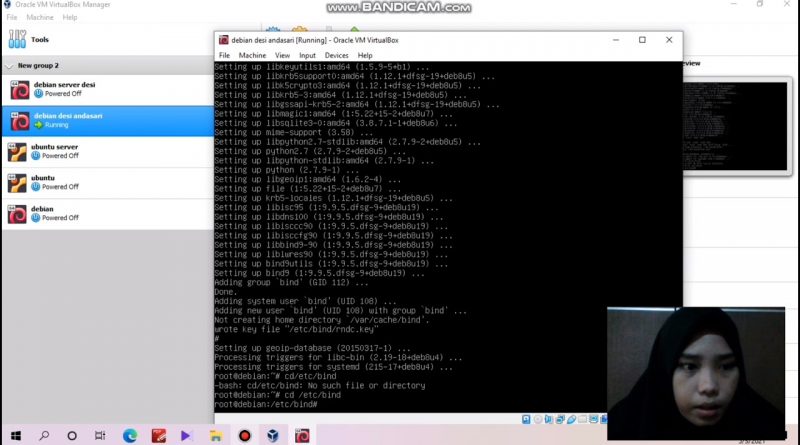Open Help menu in VirtualBox Manager

click(70, 17)
